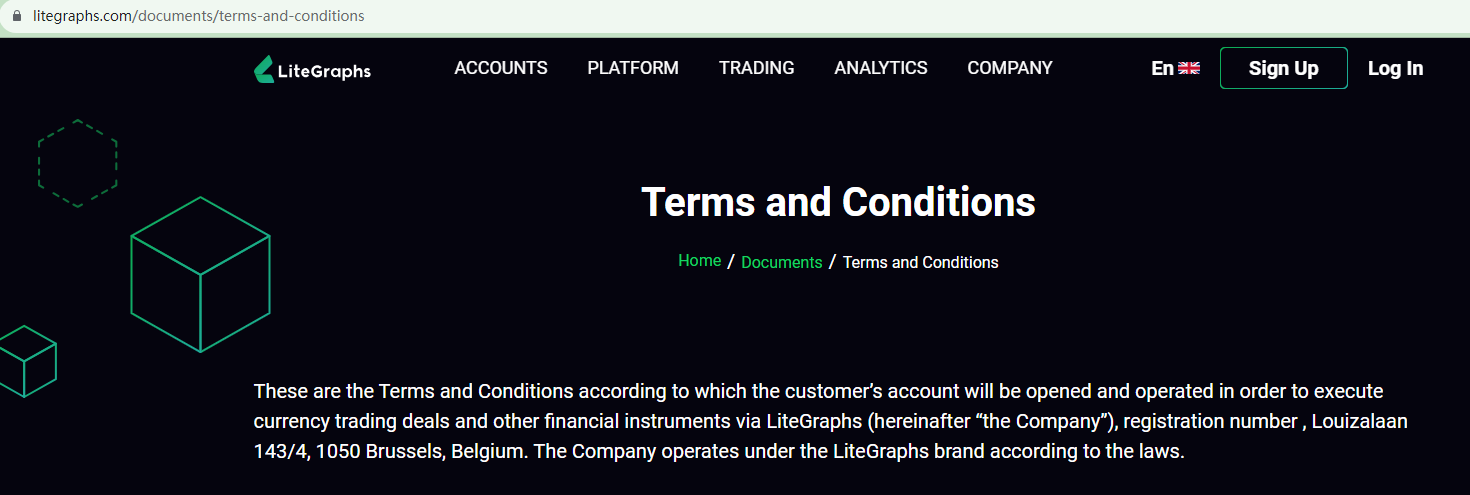This screenshot has width=1470, height=495.
Task: Click the green LiteGraphs logo mark
Action: tap(264, 69)
